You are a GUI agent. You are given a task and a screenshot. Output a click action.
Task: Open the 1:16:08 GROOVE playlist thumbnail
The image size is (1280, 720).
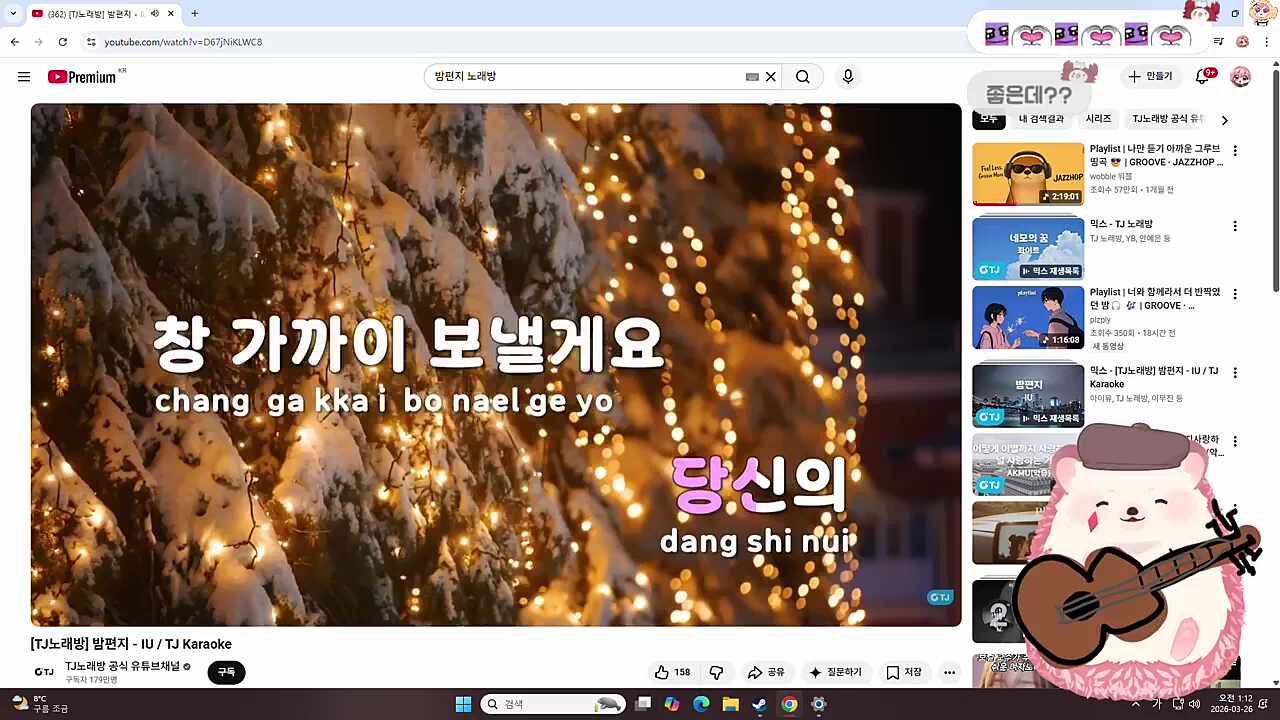pos(1028,318)
